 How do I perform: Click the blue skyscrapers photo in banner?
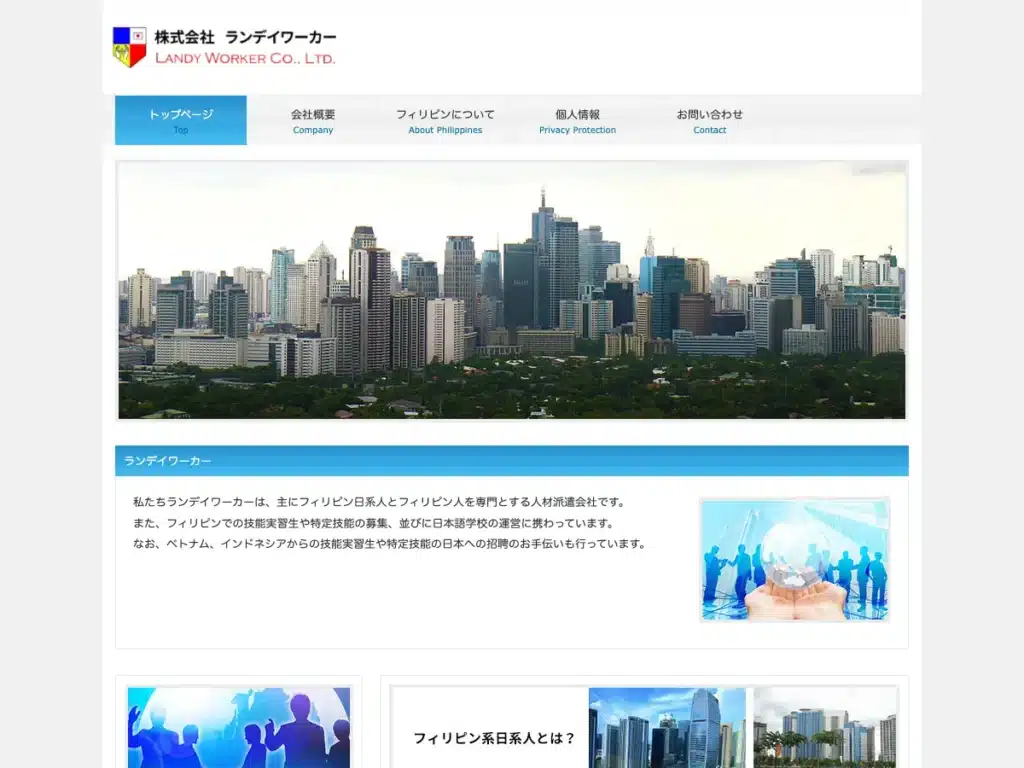coord(667,728)
